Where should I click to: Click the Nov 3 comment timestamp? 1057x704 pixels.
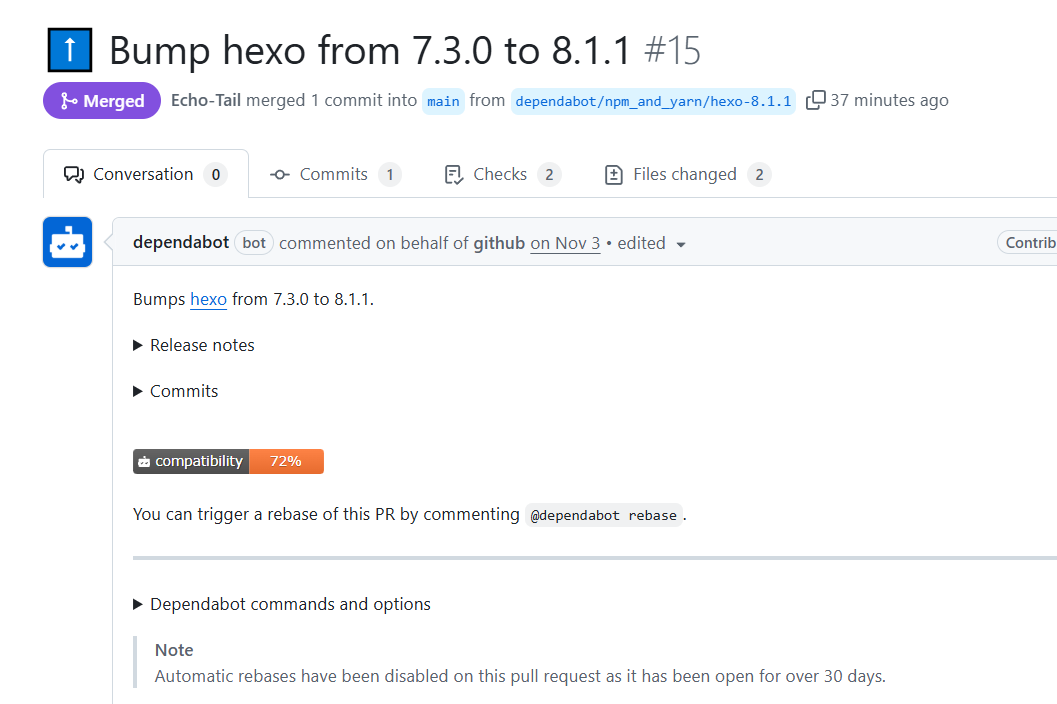point(565,243)
